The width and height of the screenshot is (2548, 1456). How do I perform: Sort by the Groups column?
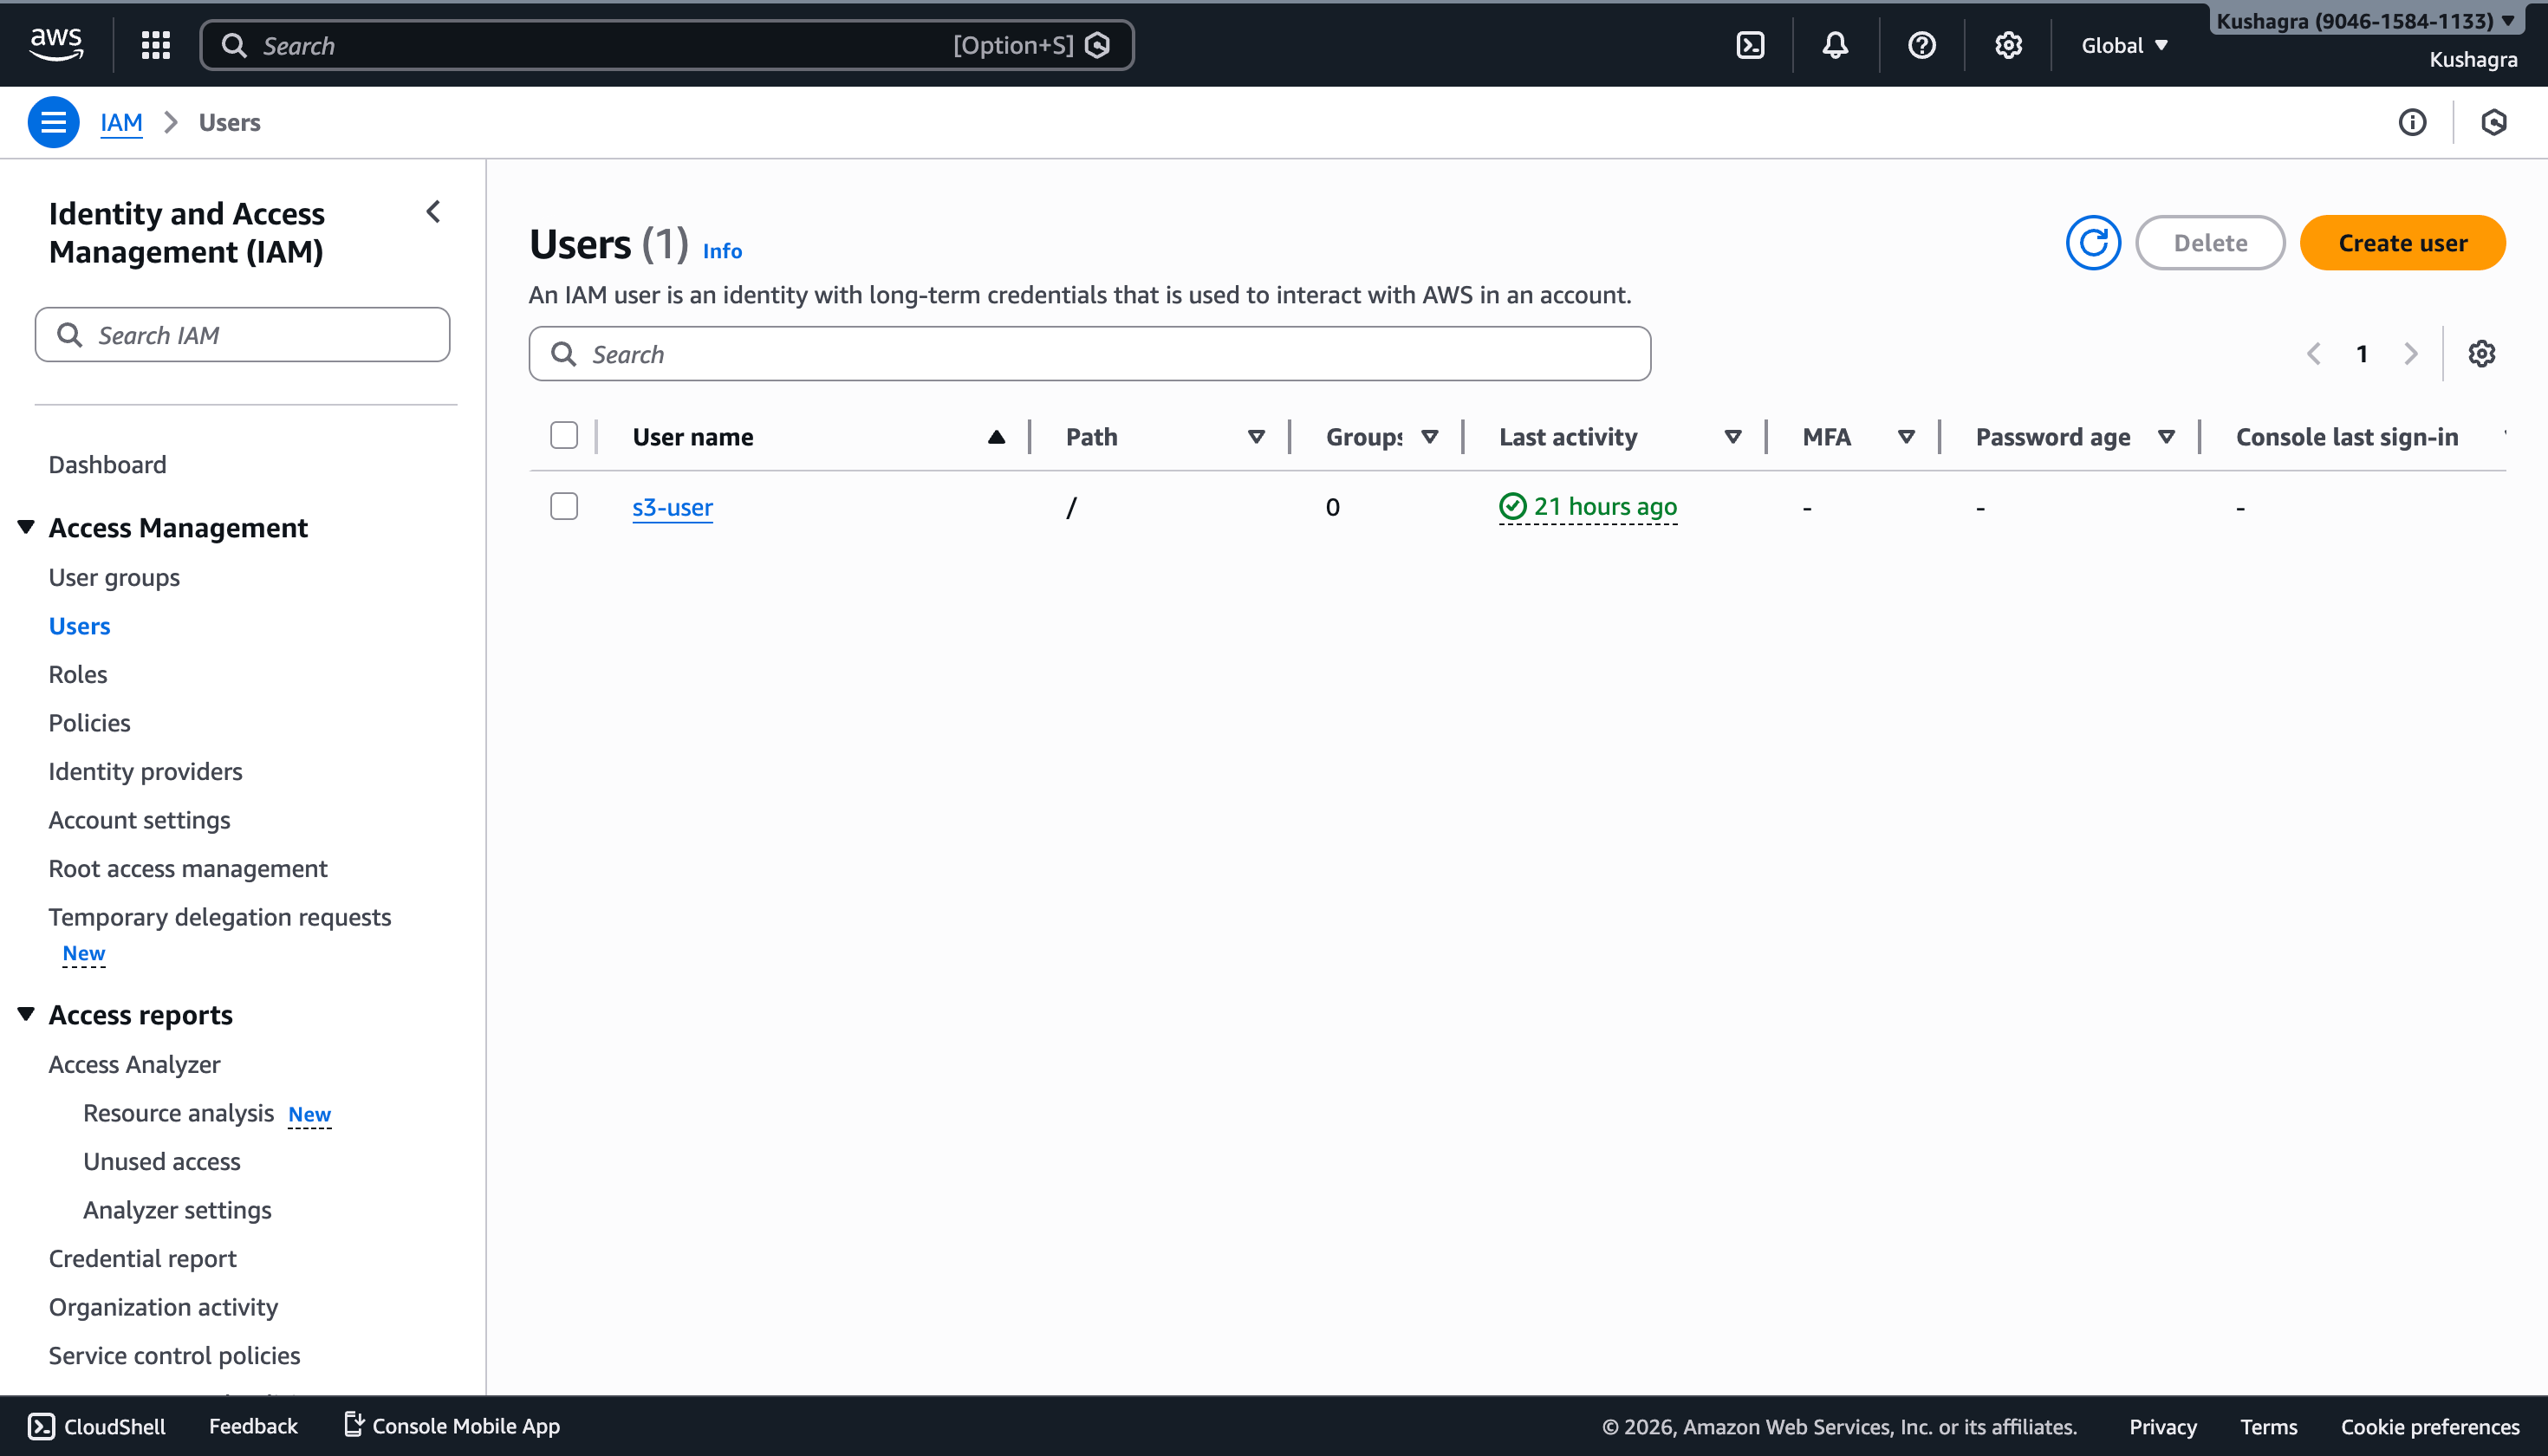[1429, 437]
